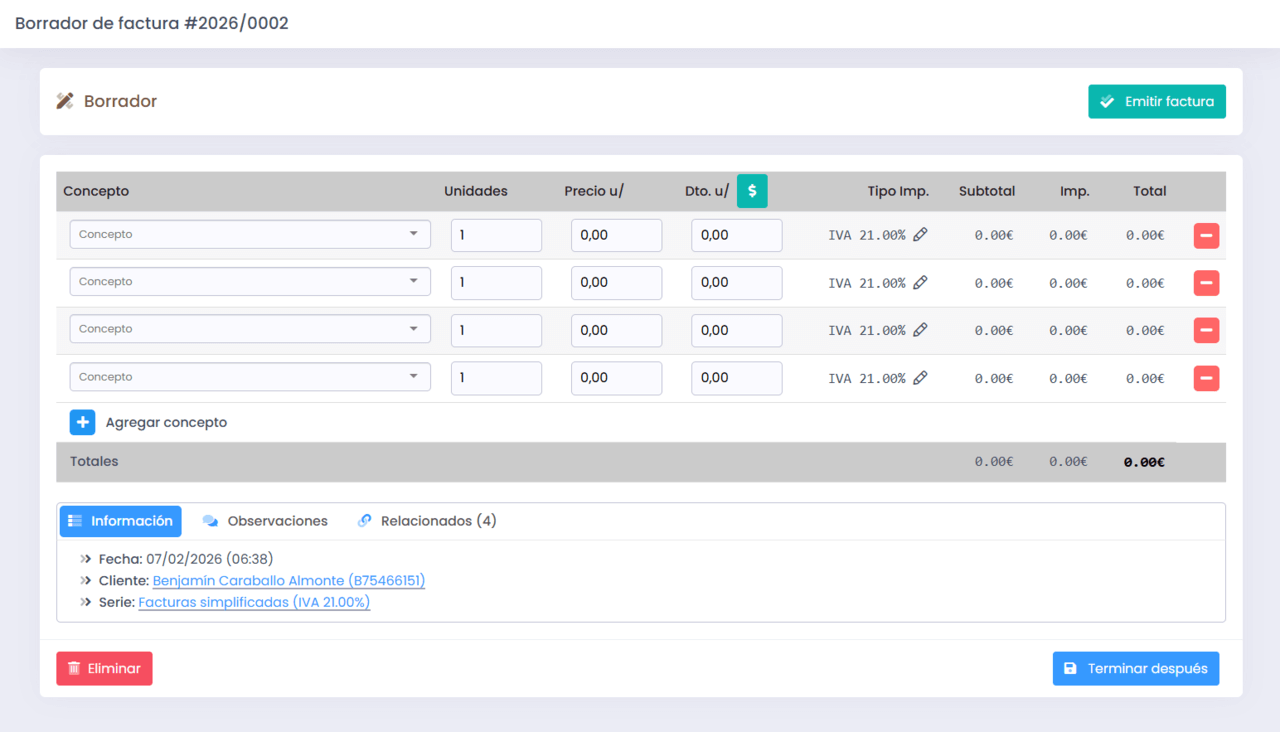Delete the third concept row using minus icon
This screenshot has height=732, width=1280.
1206,331
